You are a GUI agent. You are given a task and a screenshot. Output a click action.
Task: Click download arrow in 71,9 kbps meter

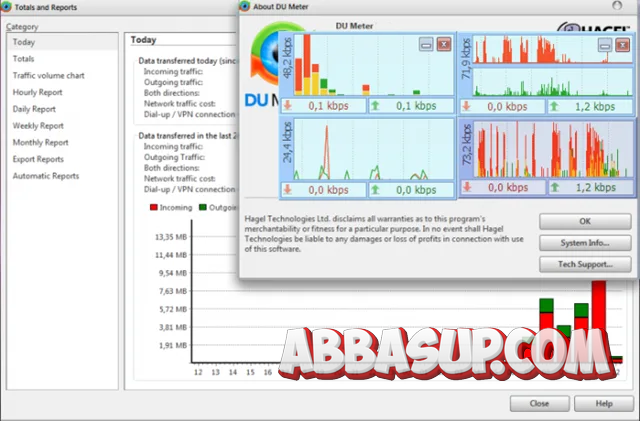coord(467,106)
